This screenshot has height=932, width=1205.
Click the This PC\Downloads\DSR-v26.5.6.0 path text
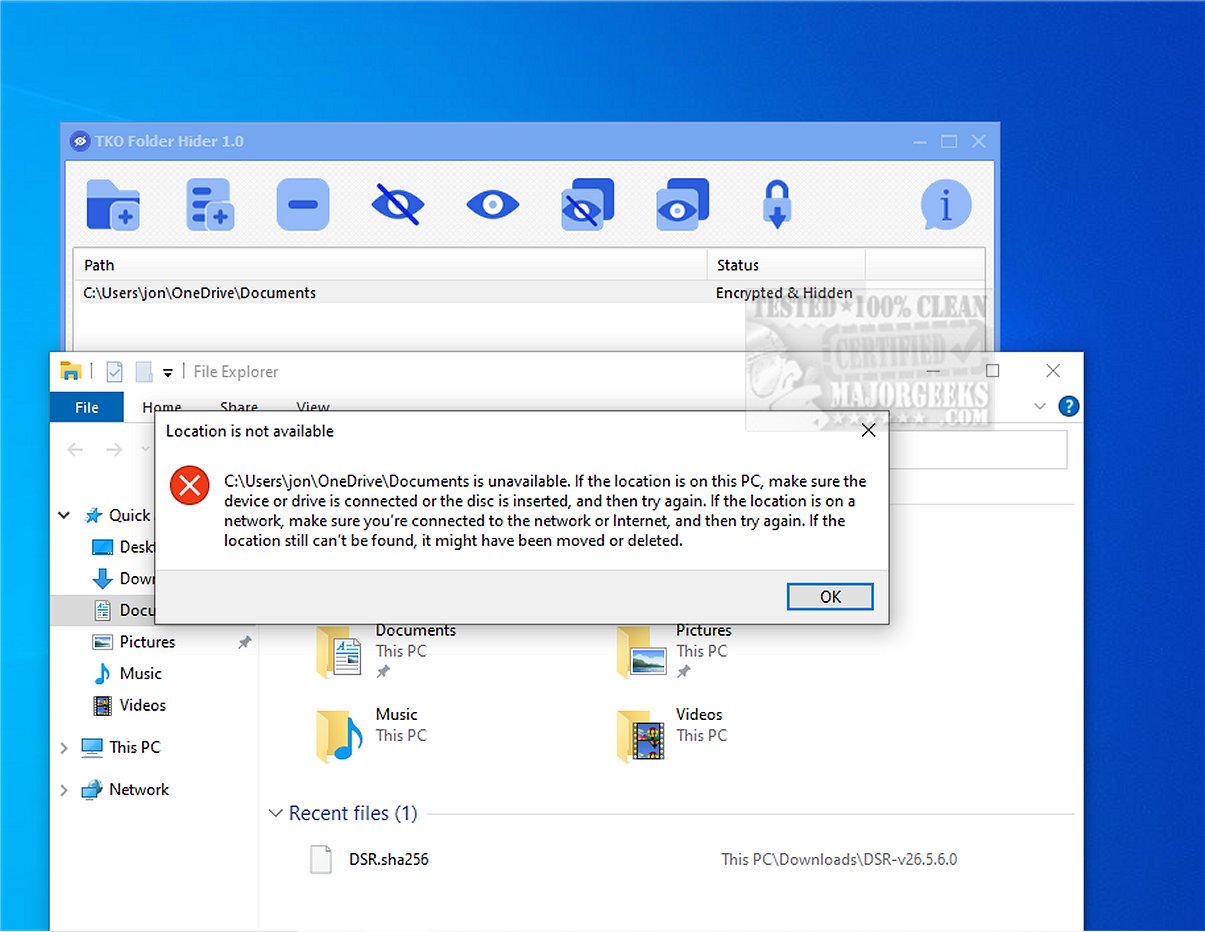[x=839, y=859]
